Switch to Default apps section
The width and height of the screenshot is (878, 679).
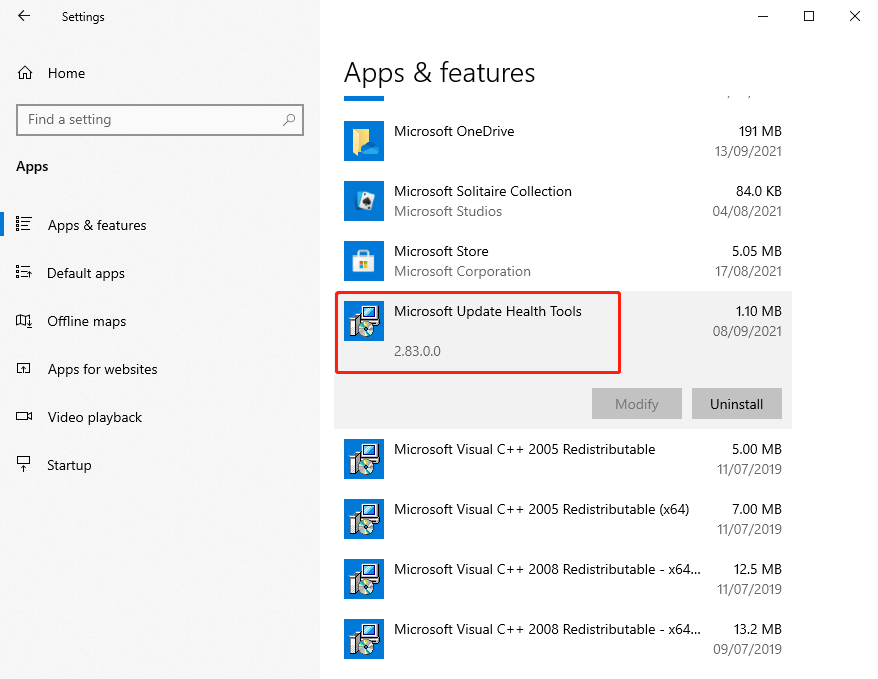(89, 272)
